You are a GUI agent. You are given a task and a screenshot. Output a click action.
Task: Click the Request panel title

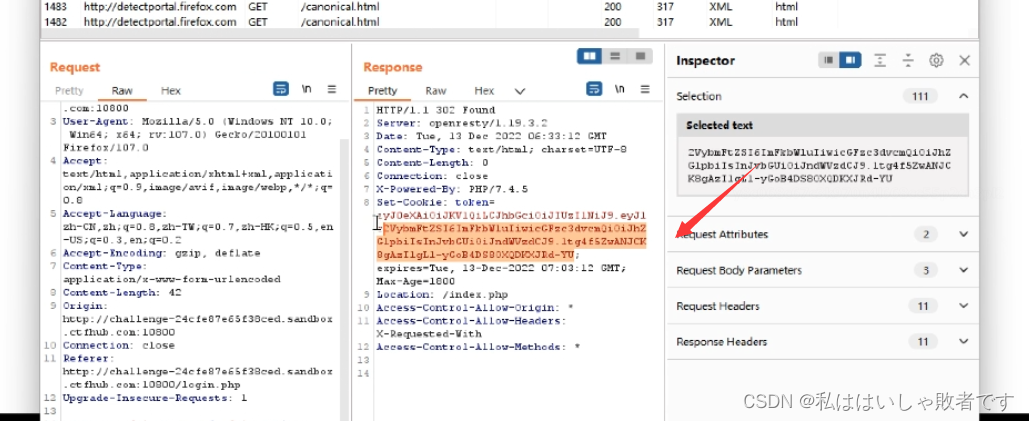coord(75,67)
